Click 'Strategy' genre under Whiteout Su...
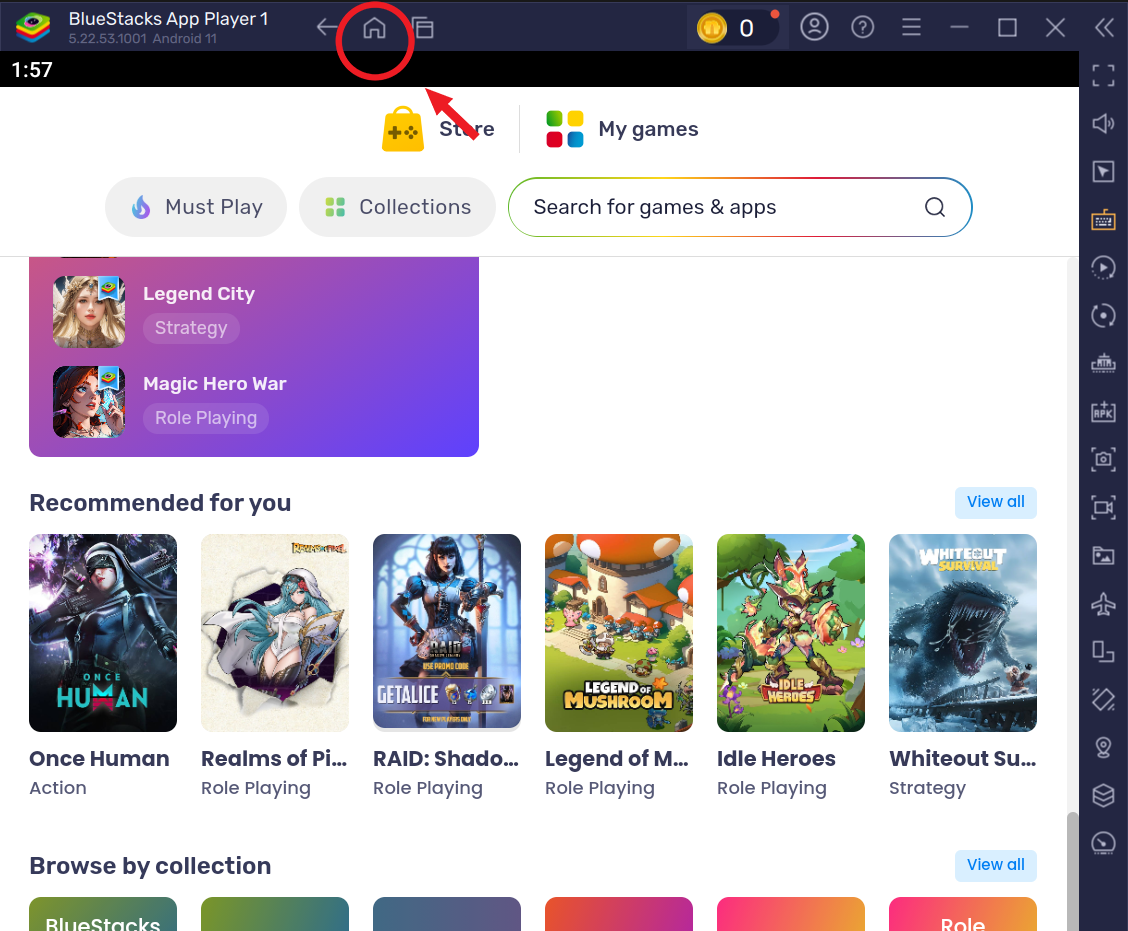This screenshot has height=931, width=1128. click(927, 789)
